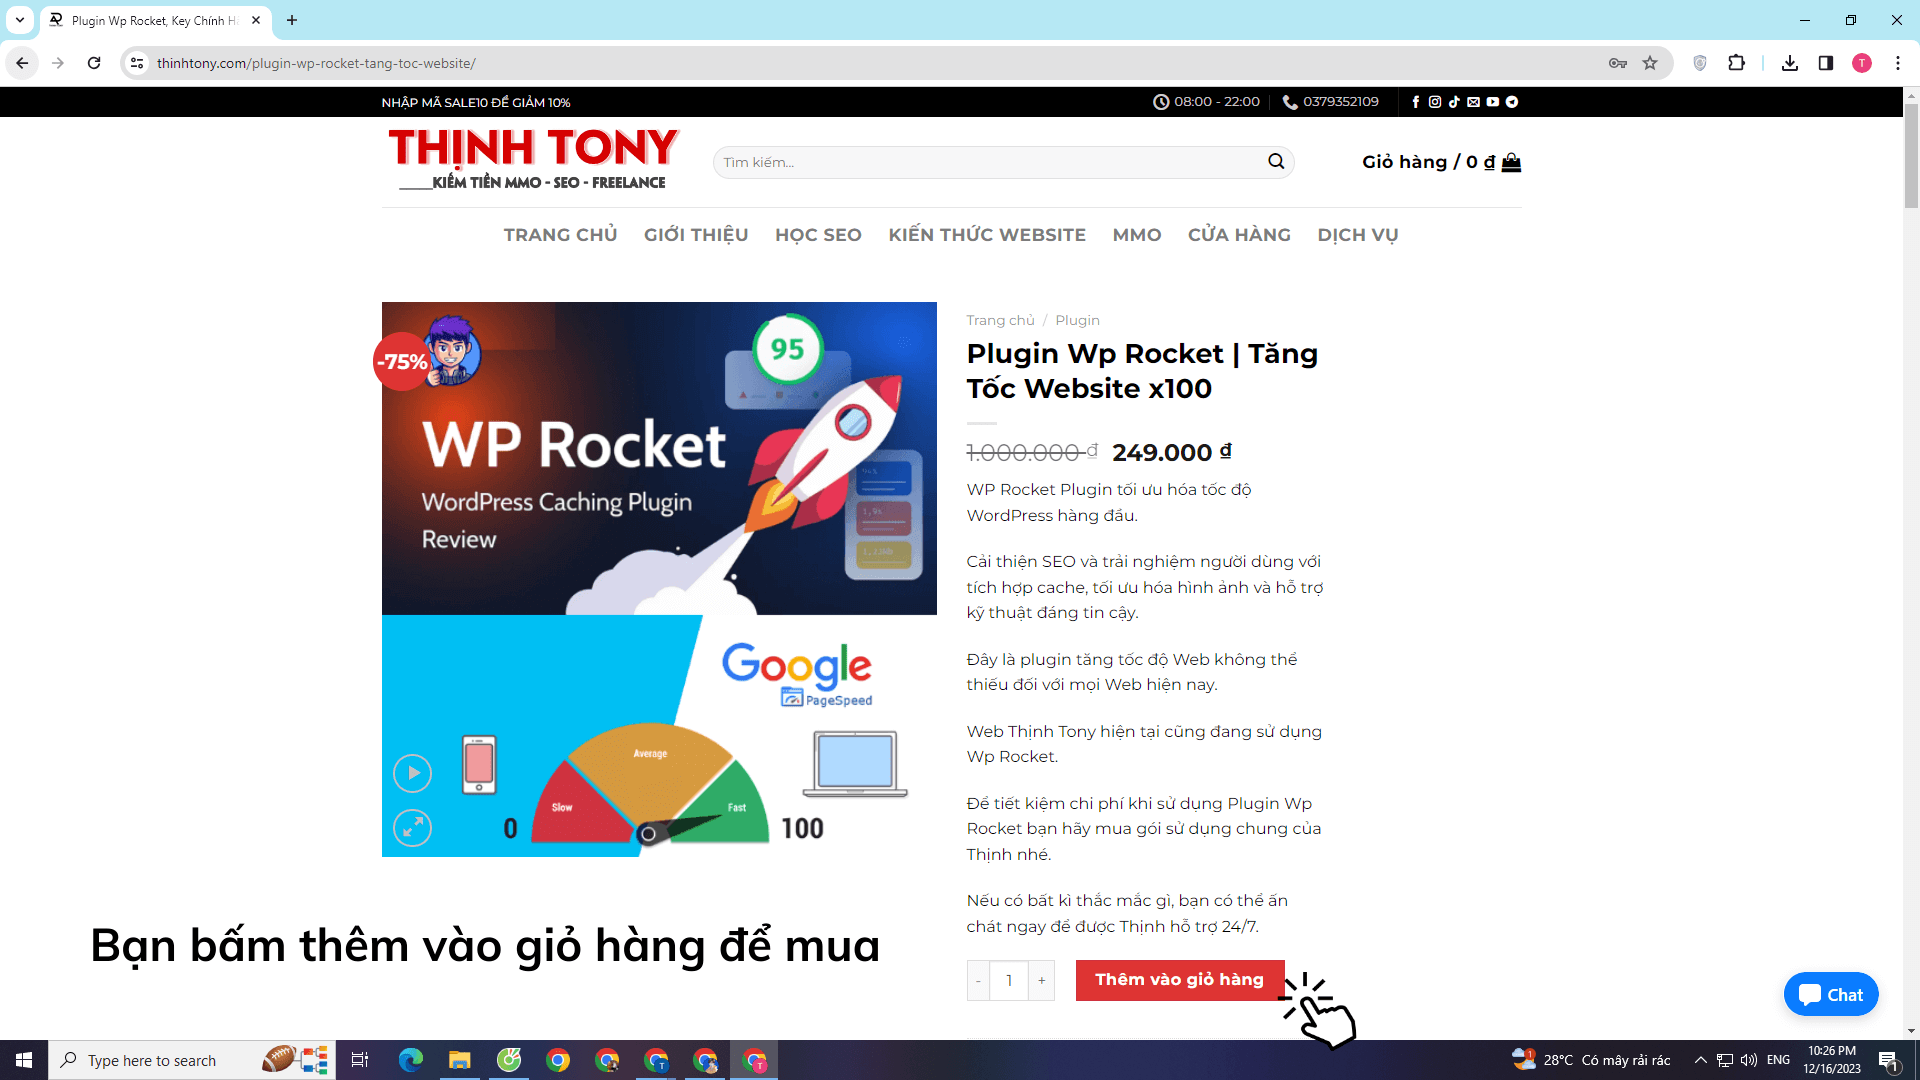1920x1080 pixels.
Task: Select the HỌC SEO menu item
Action: 818,235
